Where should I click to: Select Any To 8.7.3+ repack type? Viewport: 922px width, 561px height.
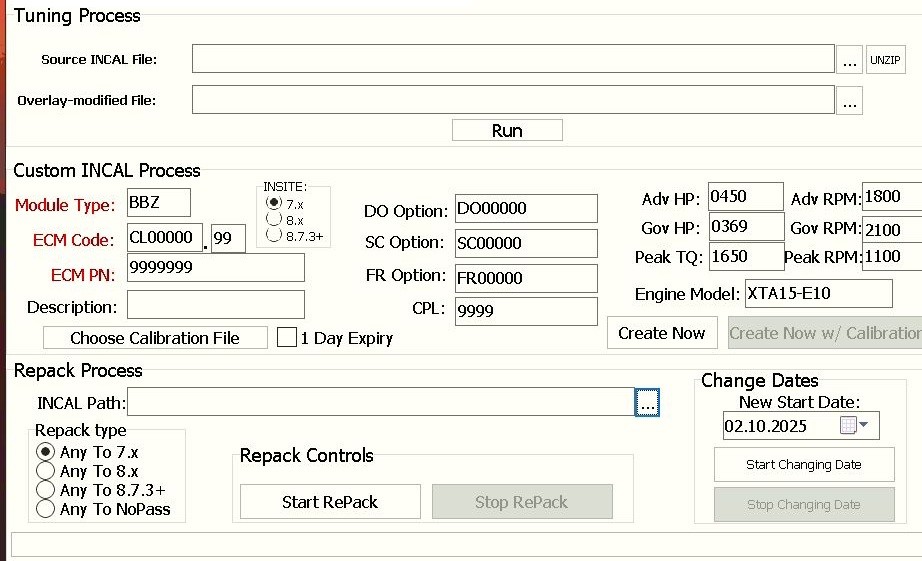pyautogui.click(x=45, y=490)
